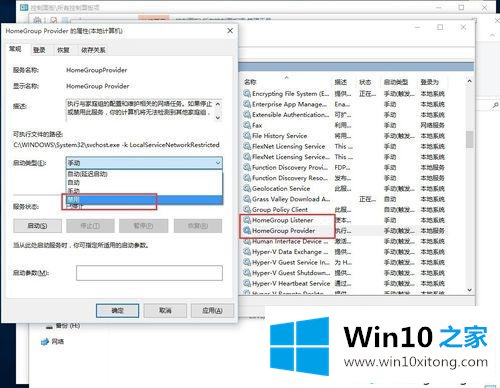The width and height of the screenshot is (500, 388).
Task: Click the 取消 Cancel button
Action: click(x=165, y=311)
